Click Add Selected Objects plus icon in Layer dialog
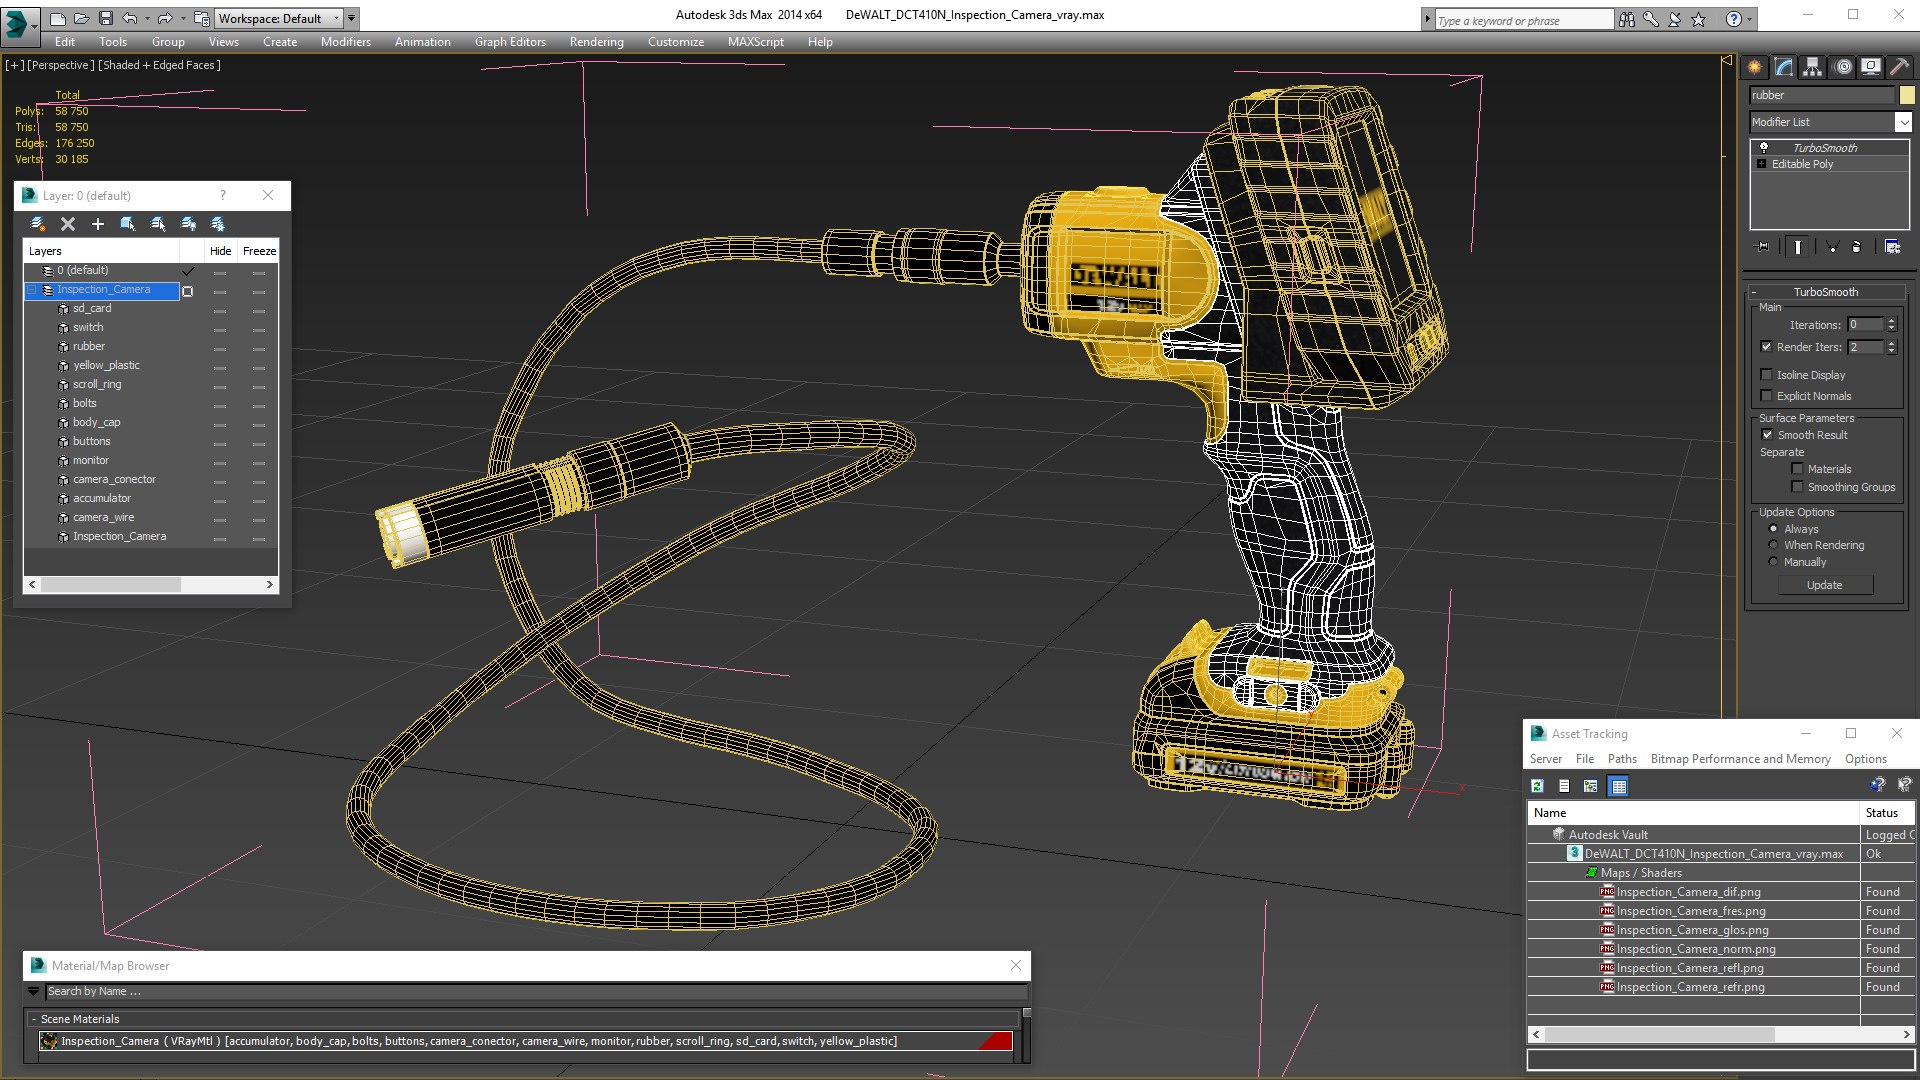The image size is (1920, 1080). click(98, 224)
